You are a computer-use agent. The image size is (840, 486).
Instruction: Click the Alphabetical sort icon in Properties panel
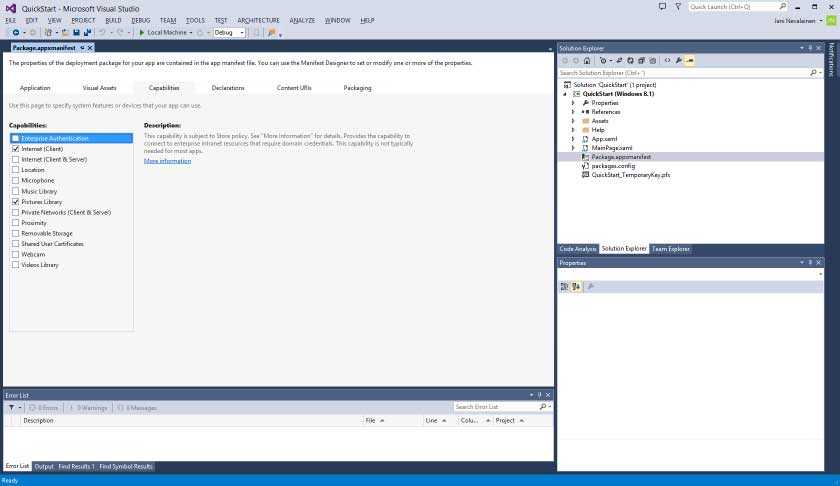coord(576,287)
